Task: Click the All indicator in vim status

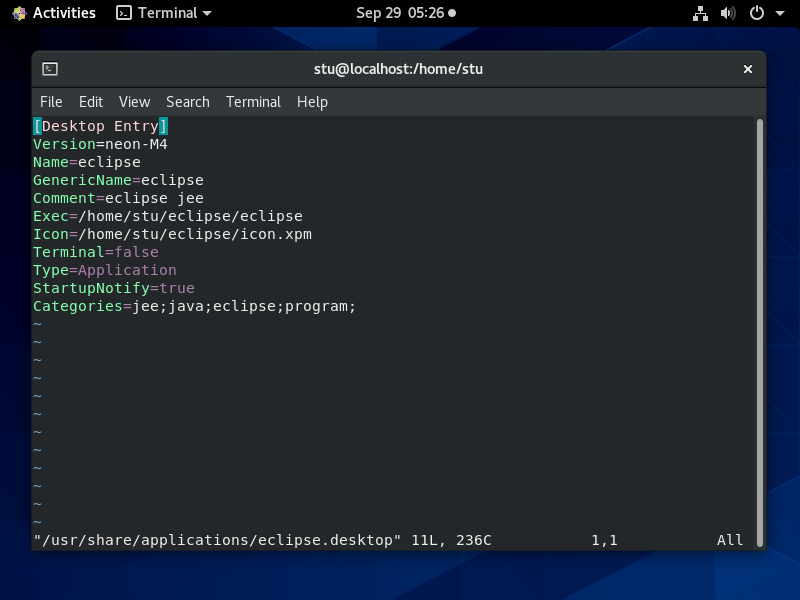Action: [730, 540]
